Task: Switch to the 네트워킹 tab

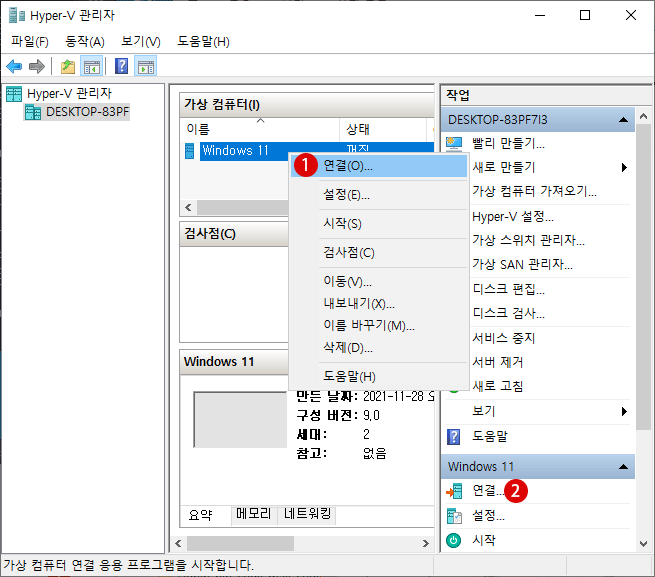Action: (x=307, y=514)
